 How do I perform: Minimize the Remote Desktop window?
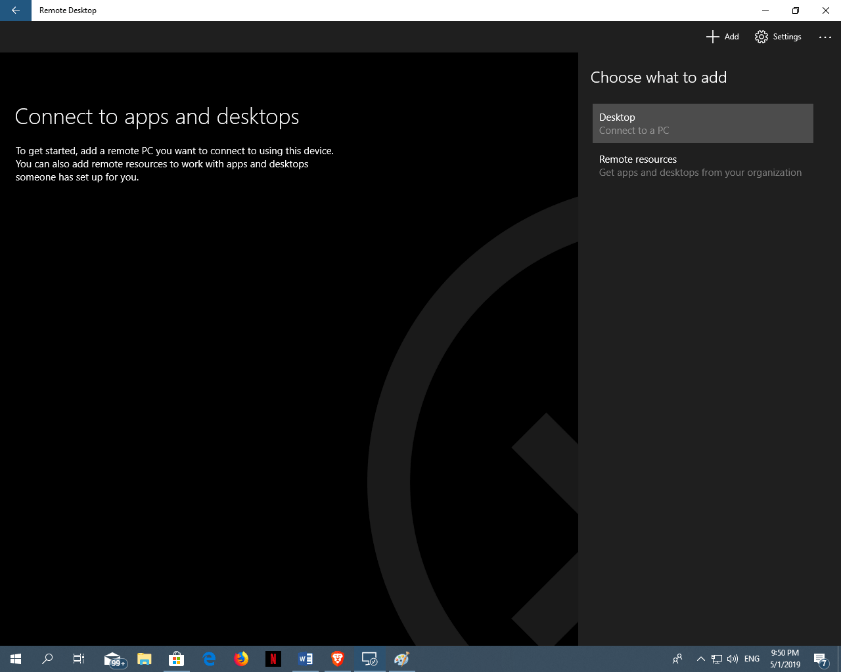[x=765, y=10]
